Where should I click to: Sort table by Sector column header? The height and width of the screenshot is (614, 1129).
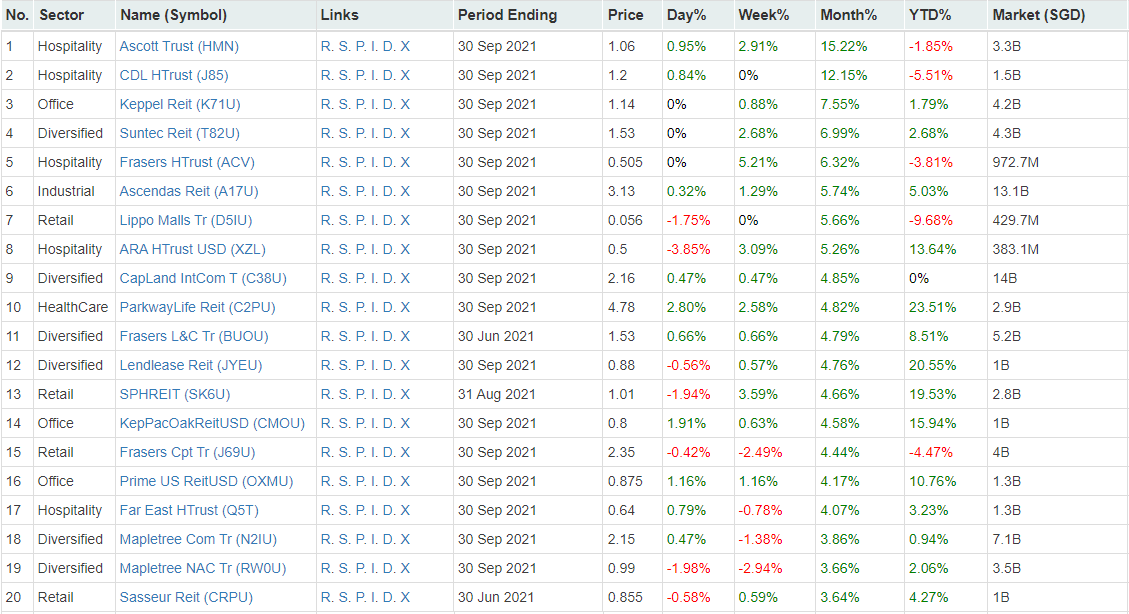tap(61, 15)
